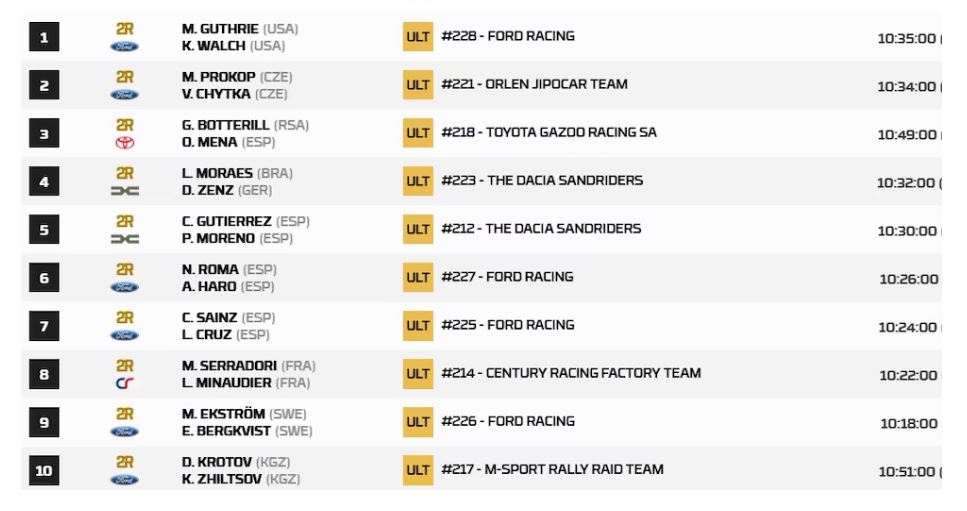Open driver M. Guthrie's name
The width and height of the screenshot is (967, 511).
click(220, 29)
